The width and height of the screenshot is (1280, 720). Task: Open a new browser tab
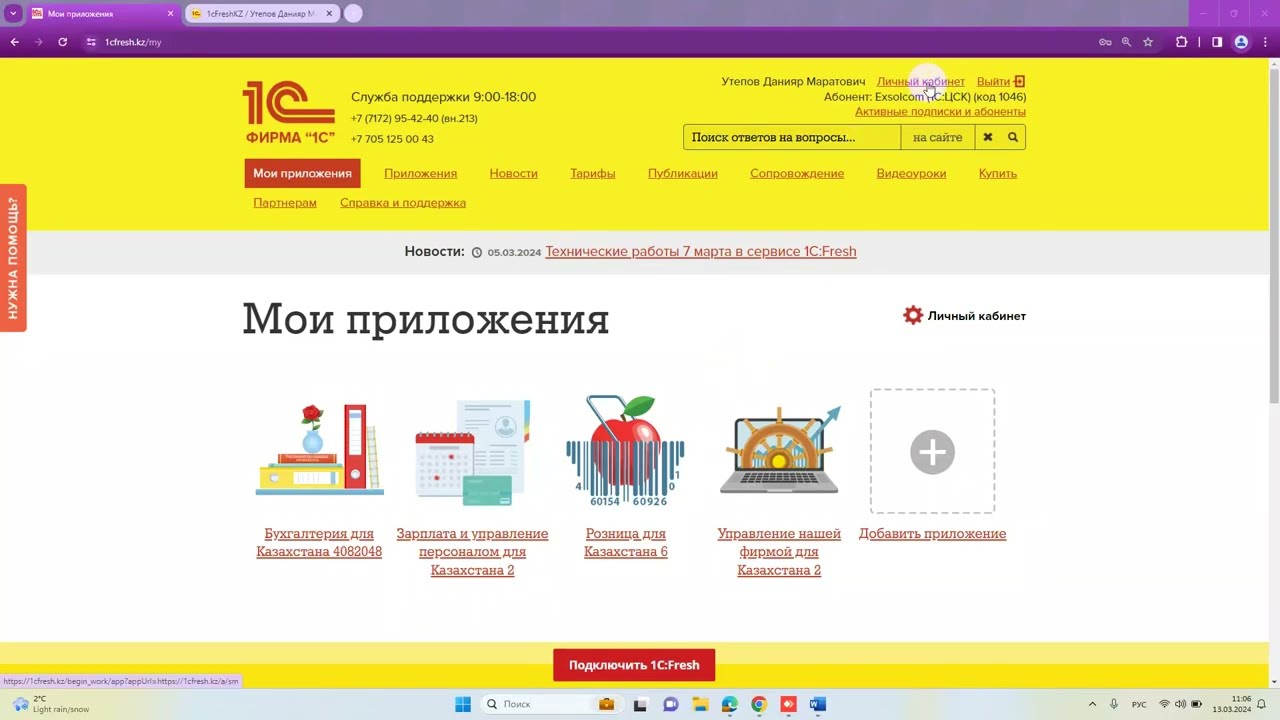[353, 14]
